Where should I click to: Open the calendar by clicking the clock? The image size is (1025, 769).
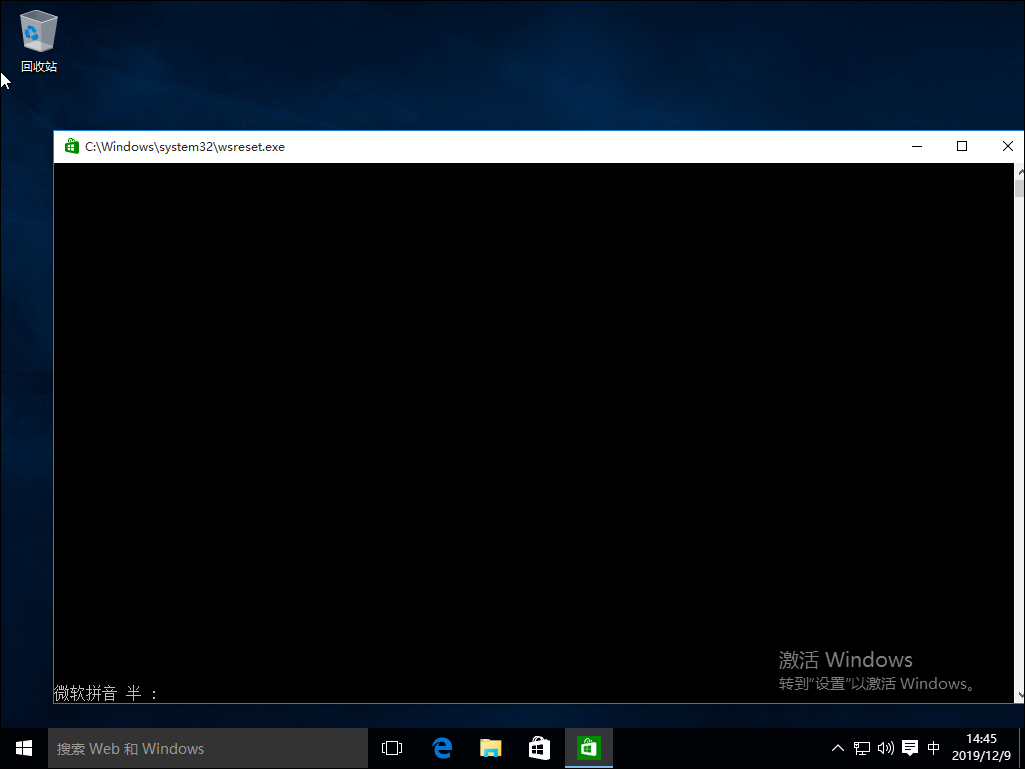click(x=981, y=747)
